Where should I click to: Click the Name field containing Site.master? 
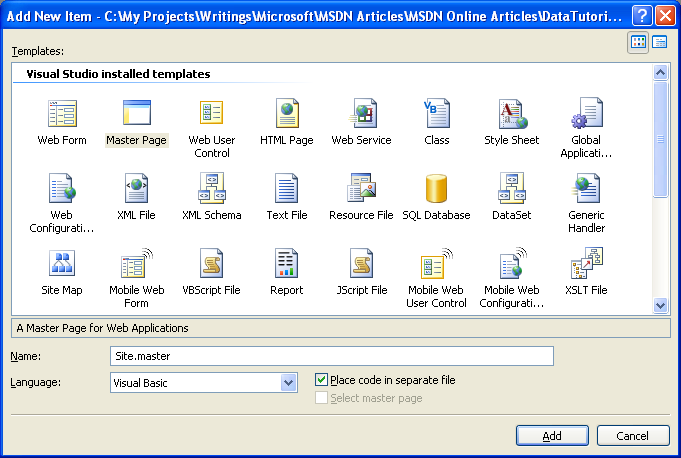[331, 356]
